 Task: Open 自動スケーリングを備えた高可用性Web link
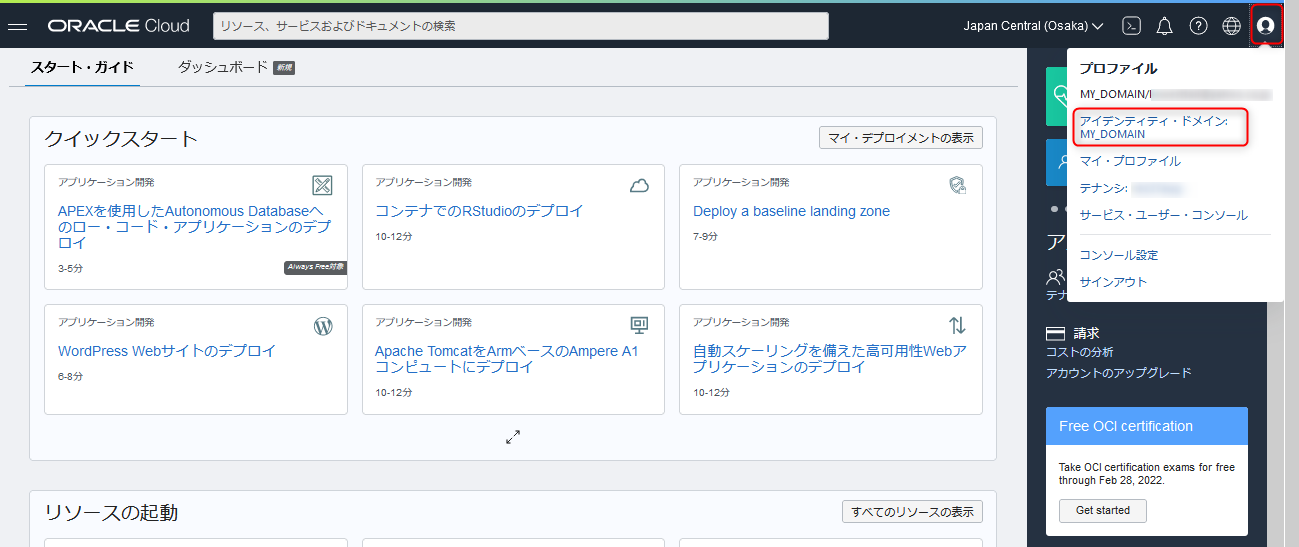point(830,359)
